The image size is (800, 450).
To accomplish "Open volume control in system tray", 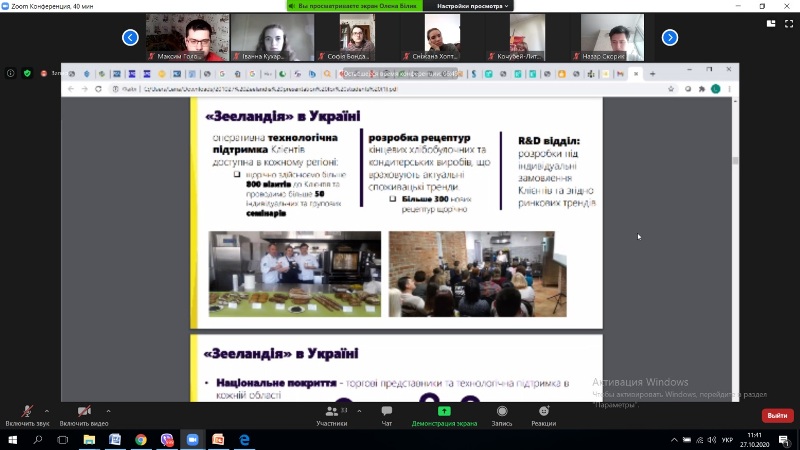I will click(712, 440).
